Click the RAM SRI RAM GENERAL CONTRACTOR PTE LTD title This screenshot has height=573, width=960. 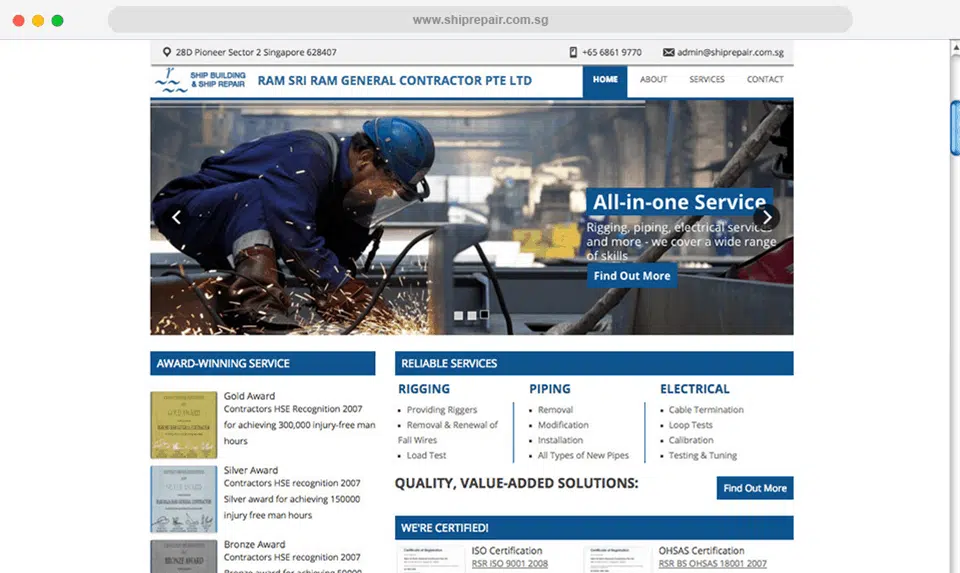click(395, 80)
